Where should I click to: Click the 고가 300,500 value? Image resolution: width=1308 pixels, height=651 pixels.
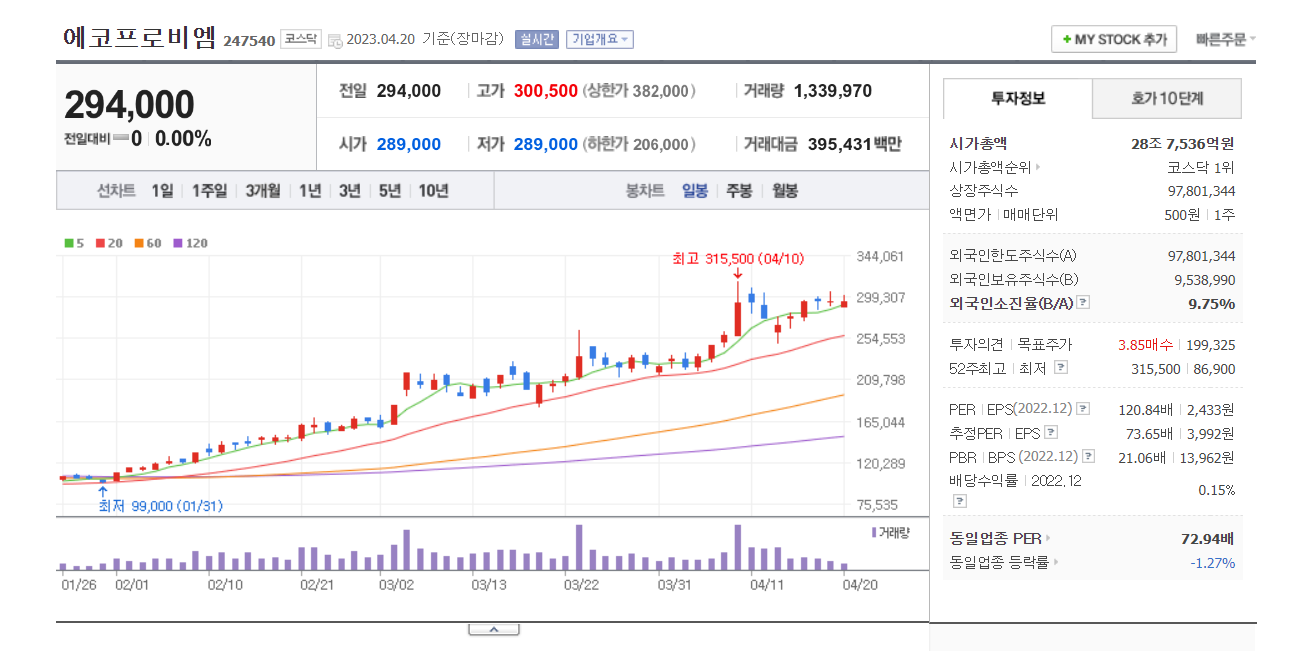point(546,91)
